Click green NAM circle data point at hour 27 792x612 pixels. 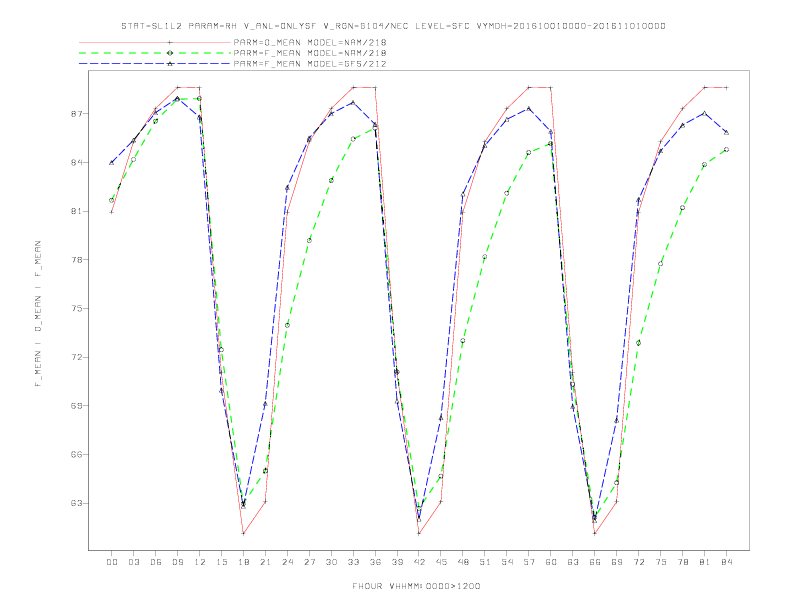pos(309,240)
